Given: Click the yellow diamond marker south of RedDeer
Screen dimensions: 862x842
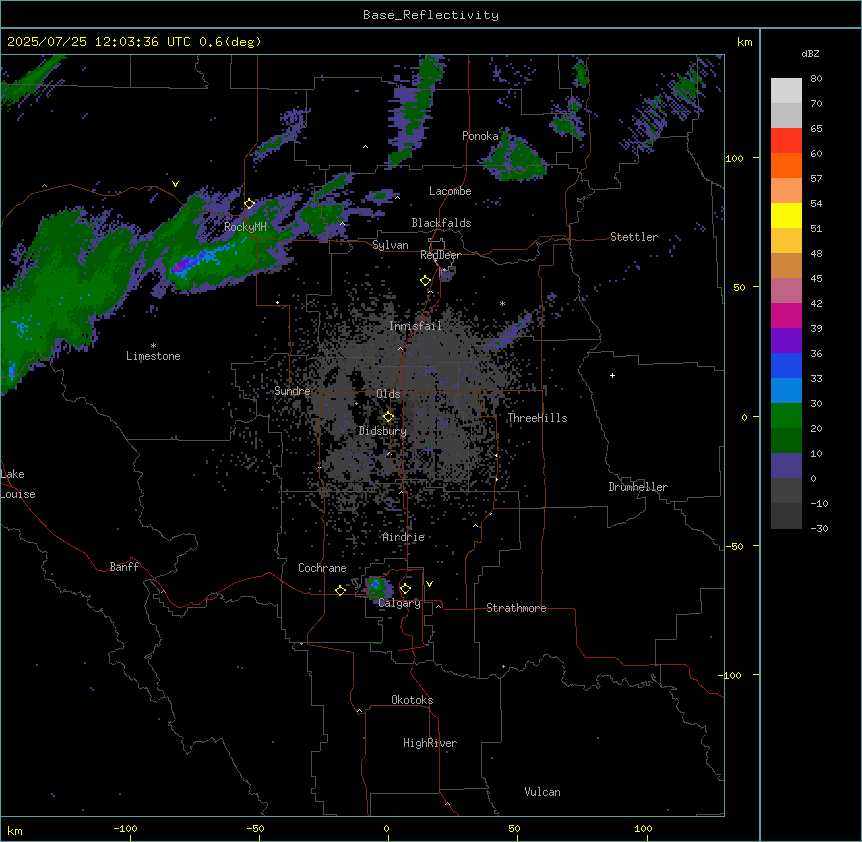Looking at the screenshot, I should pyautogui.click(x=426, y=281).
